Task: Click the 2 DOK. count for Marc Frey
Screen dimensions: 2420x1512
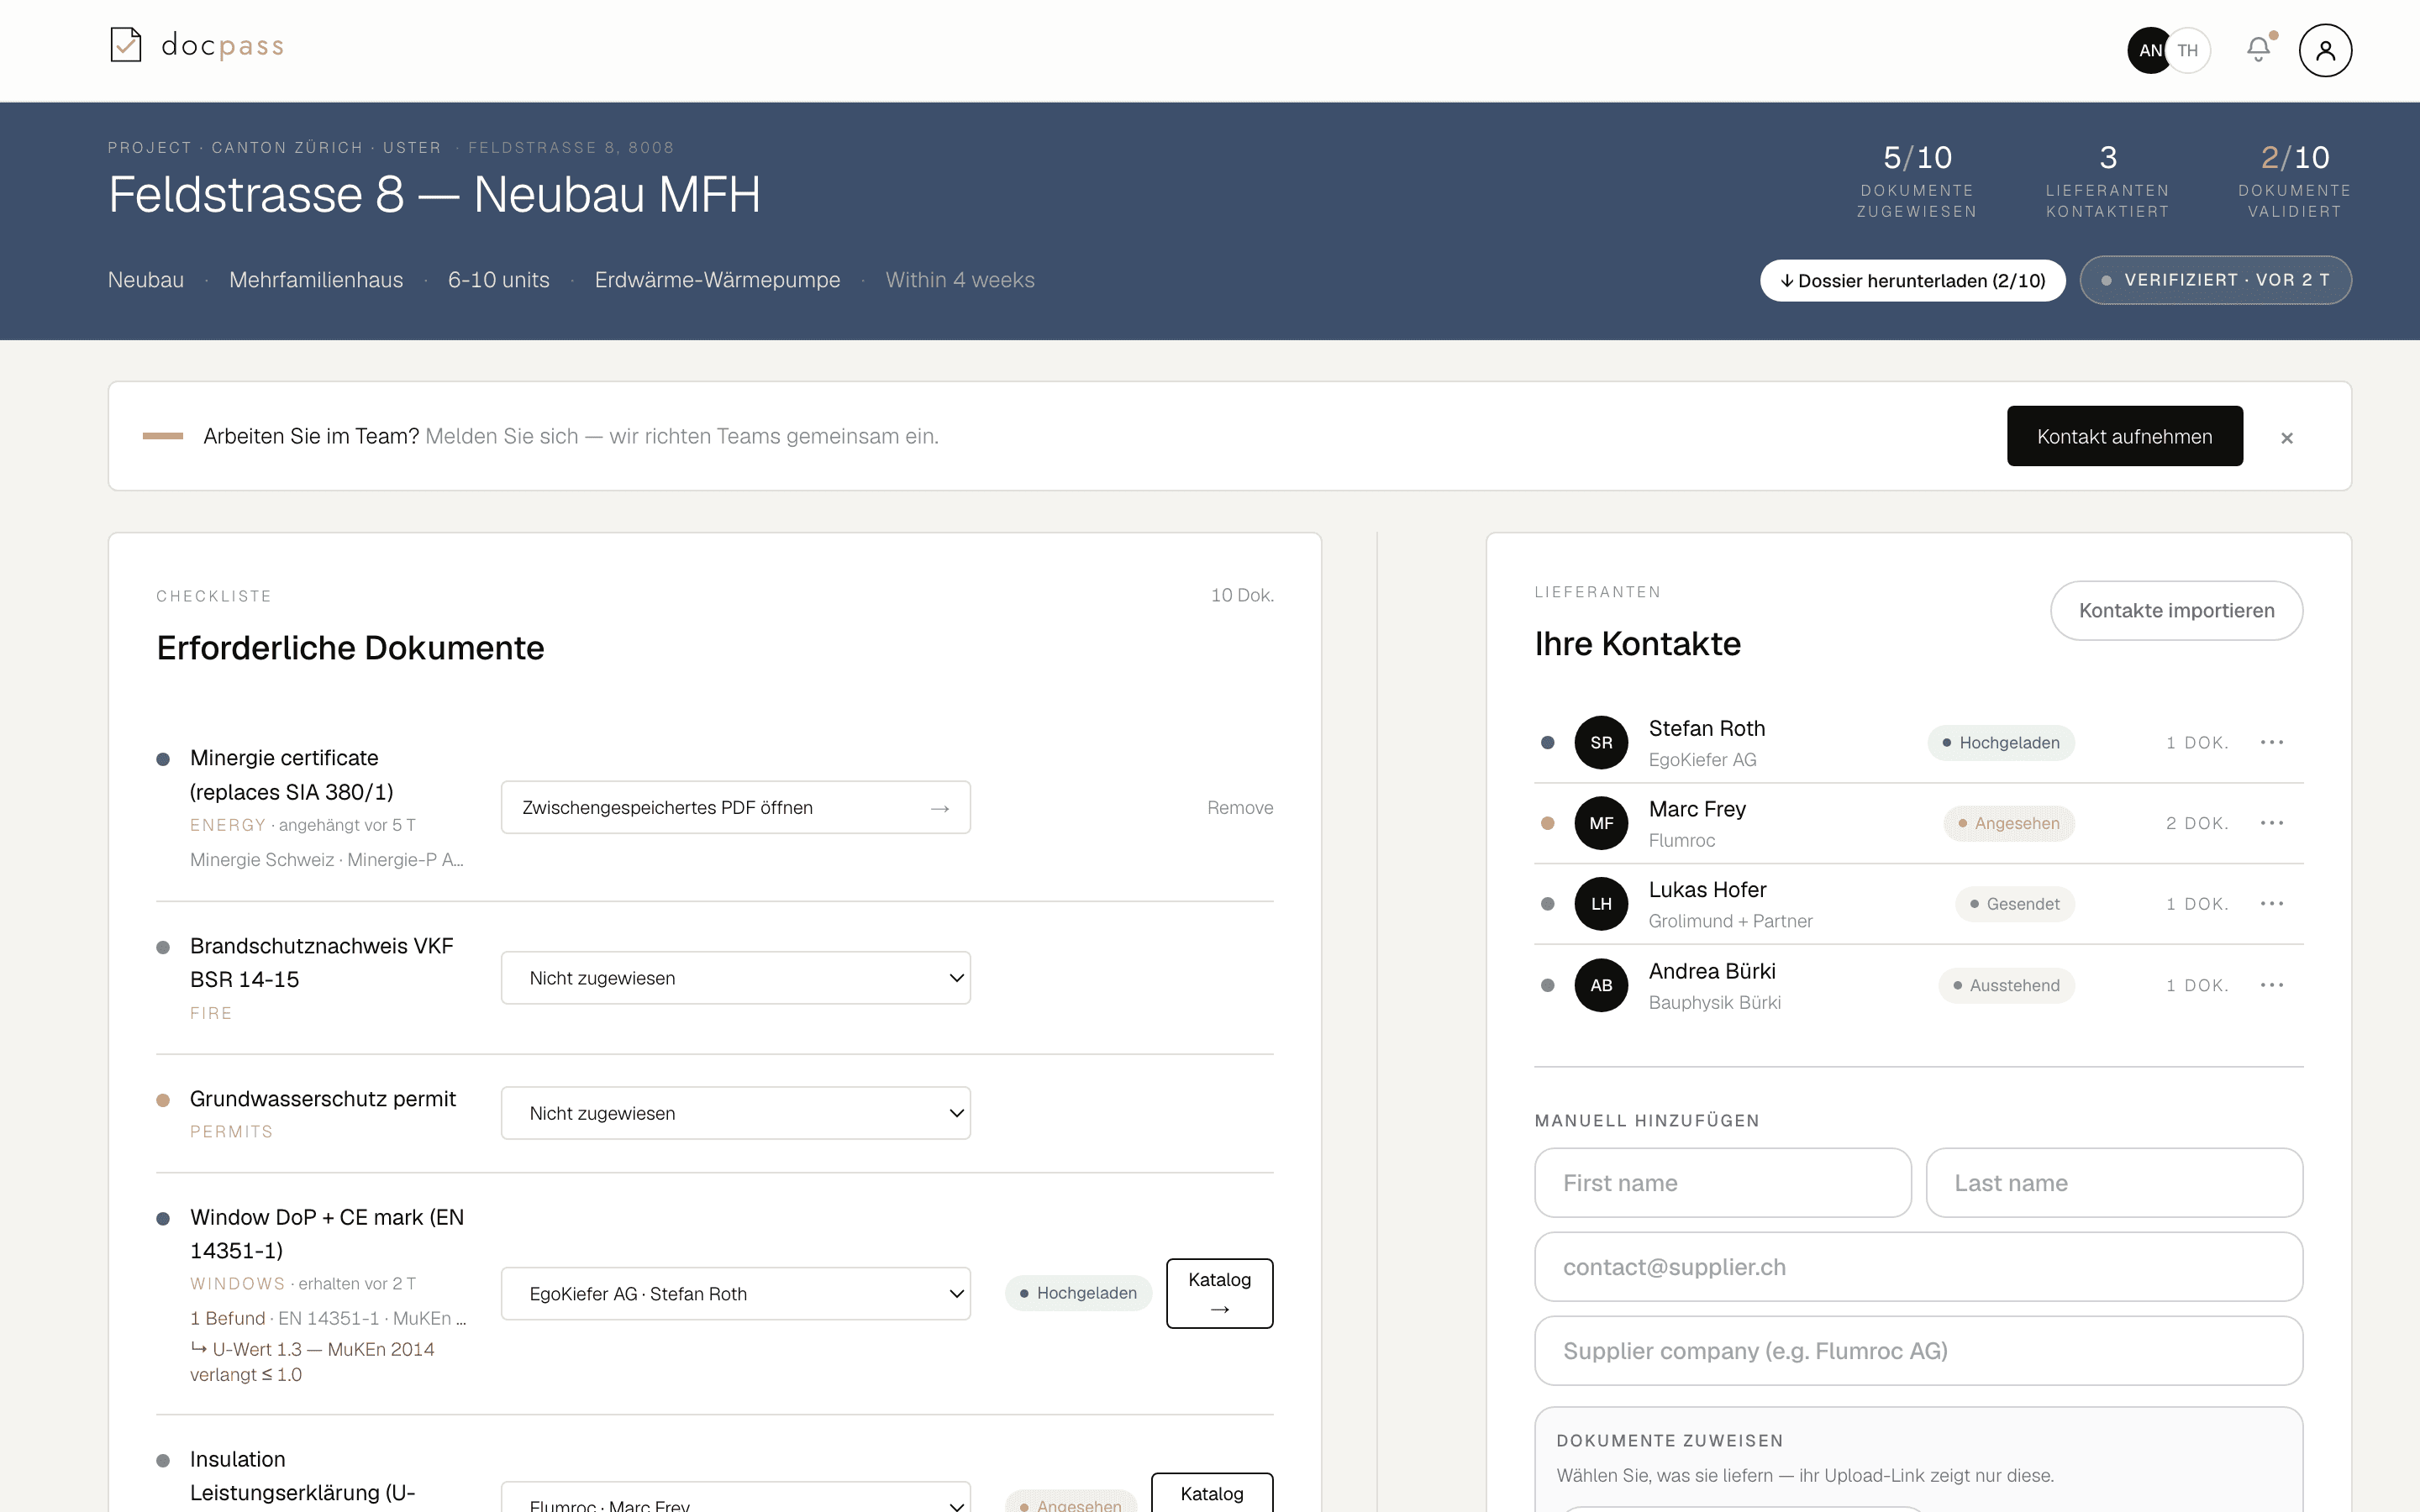Action: [2197, 824]
